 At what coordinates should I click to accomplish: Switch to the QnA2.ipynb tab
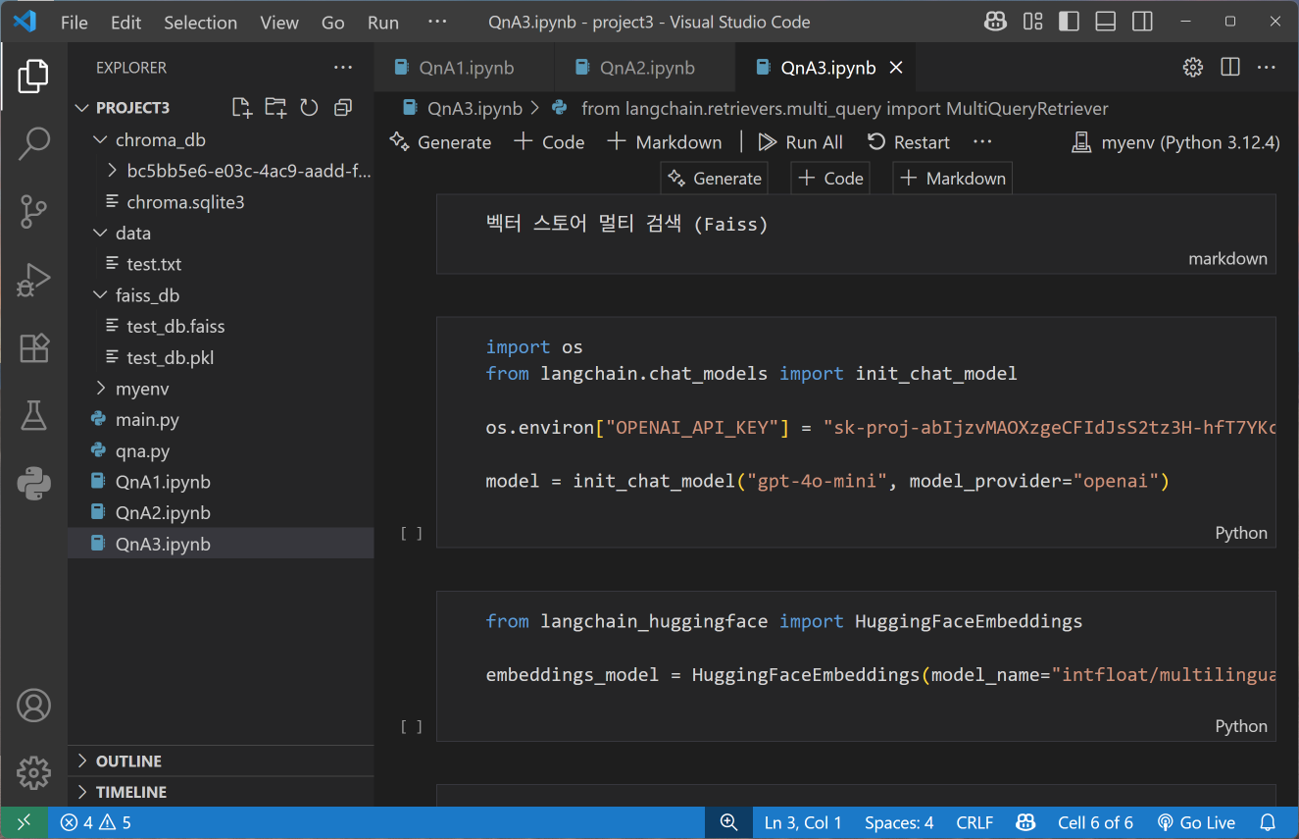pyautogui.click(x=645, y=68)
